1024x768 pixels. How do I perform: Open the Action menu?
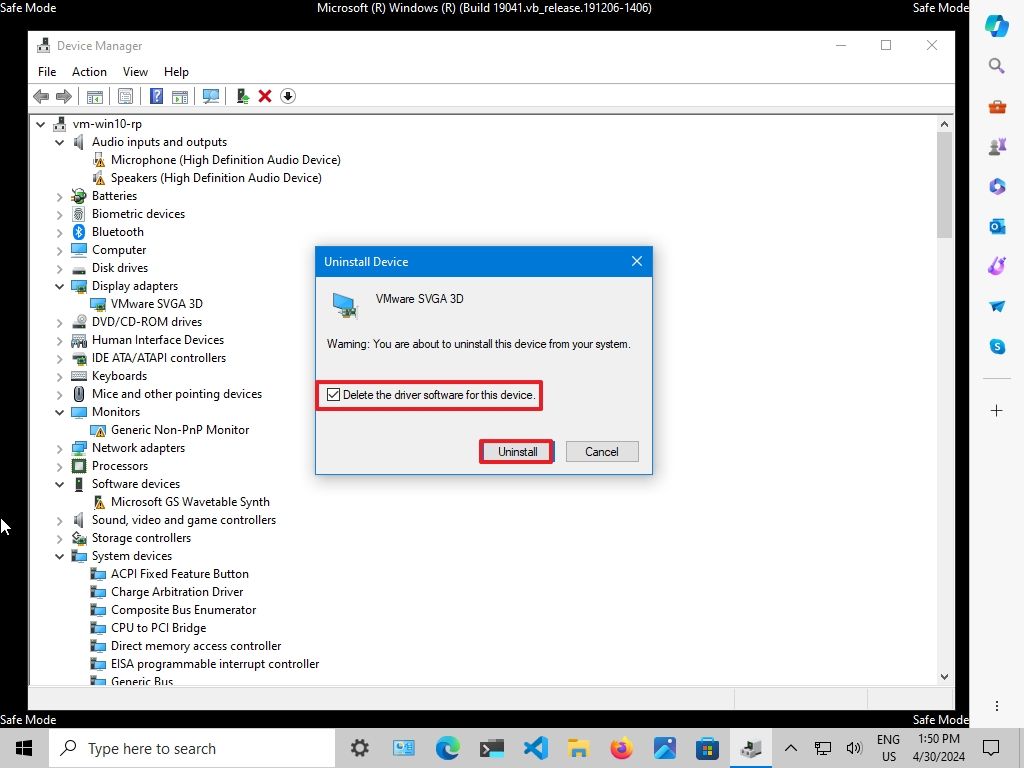(89, 71)
